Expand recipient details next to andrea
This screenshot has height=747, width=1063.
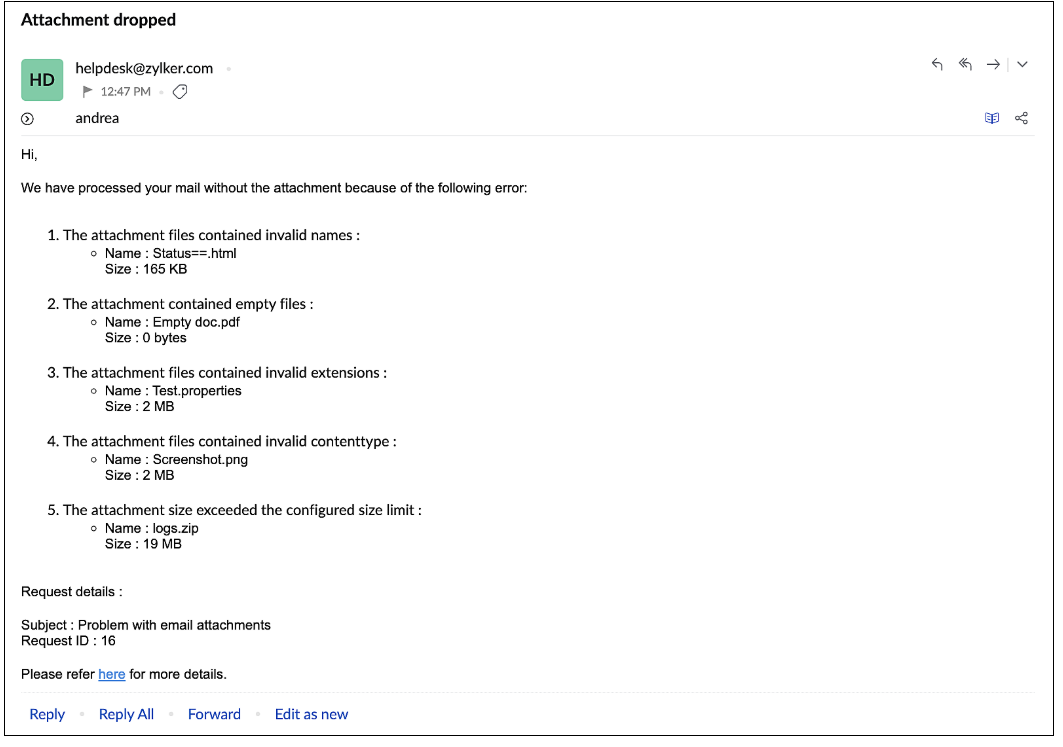click(27, 119)
